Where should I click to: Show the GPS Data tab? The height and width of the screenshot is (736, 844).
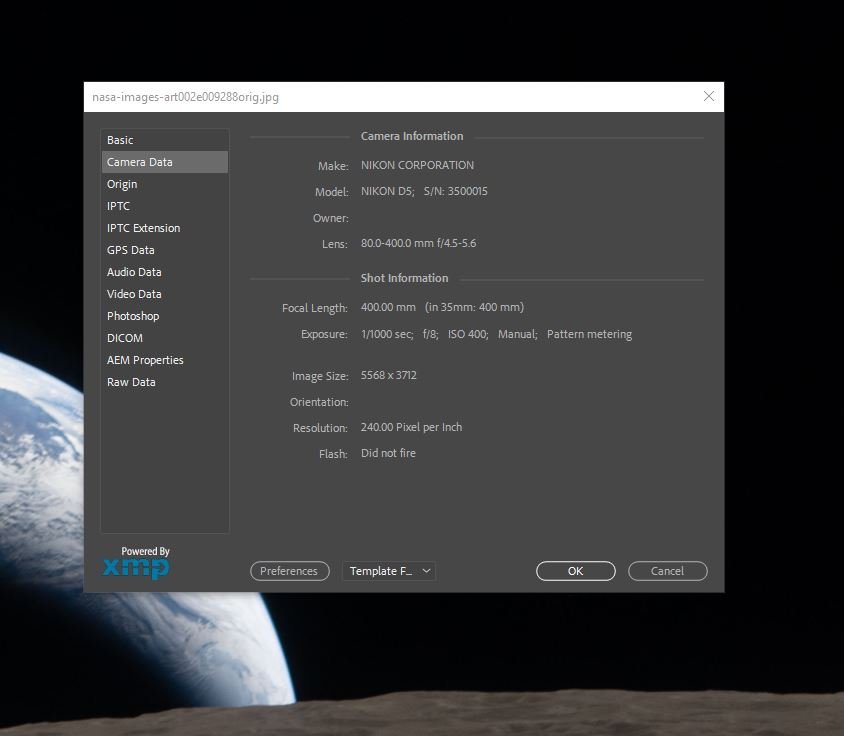pyautogui.click(x=165, y=250)
